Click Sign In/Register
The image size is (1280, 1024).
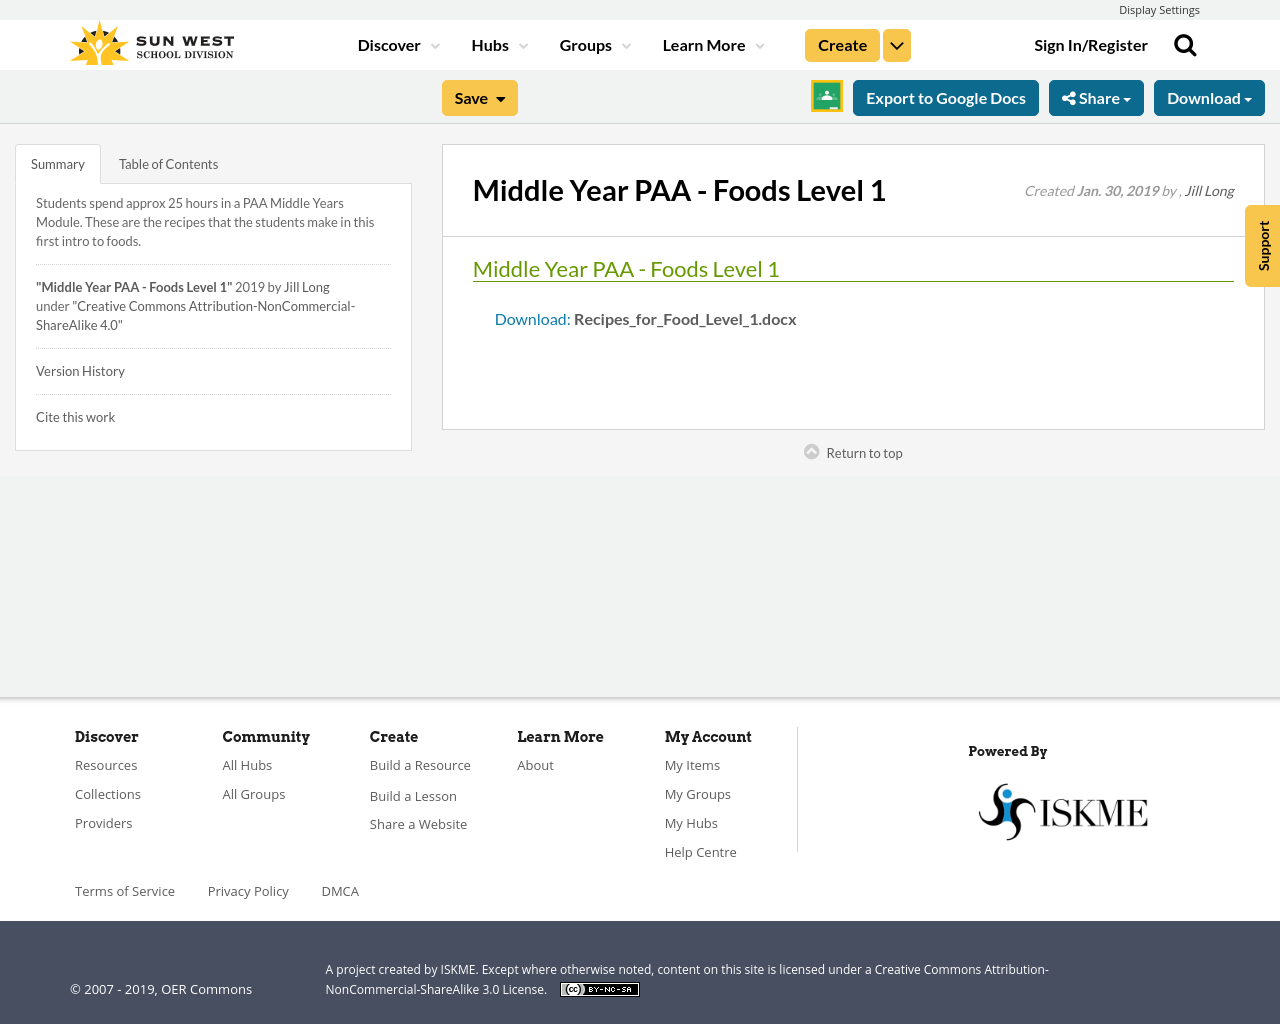(x=1091, y=44)
